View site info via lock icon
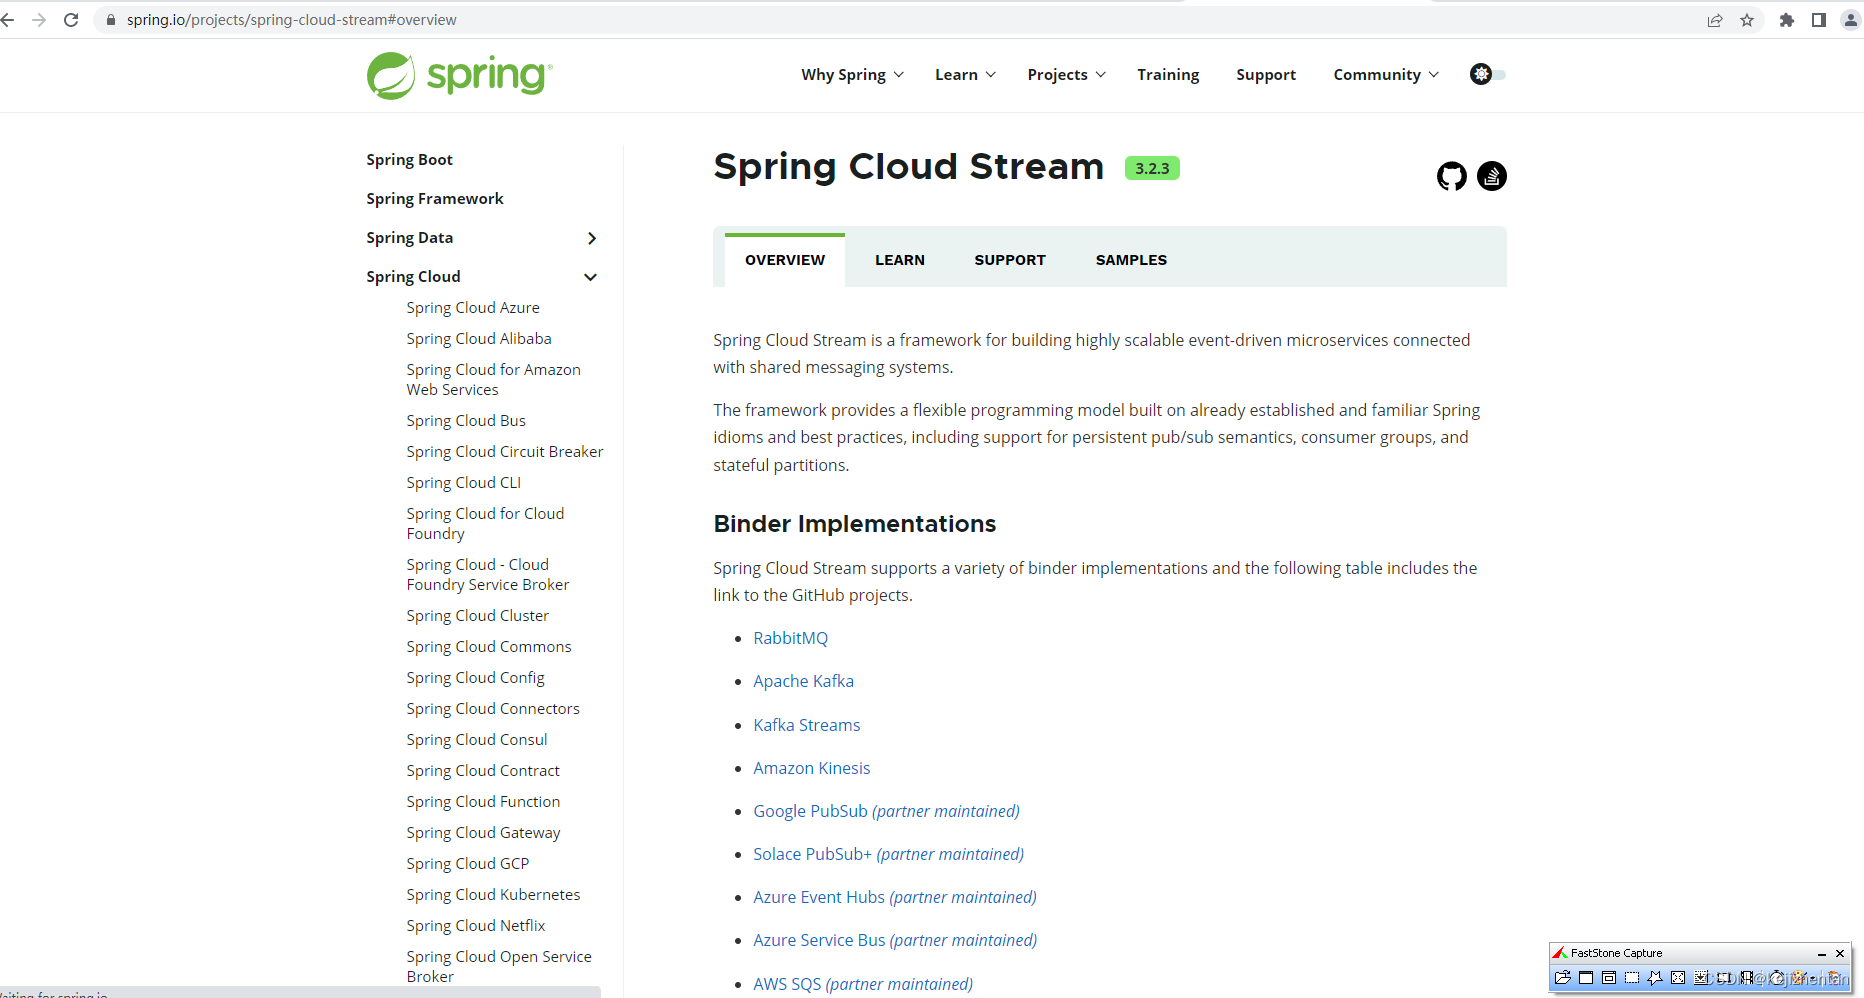1864x998 pixels. [x=111, y=20]
